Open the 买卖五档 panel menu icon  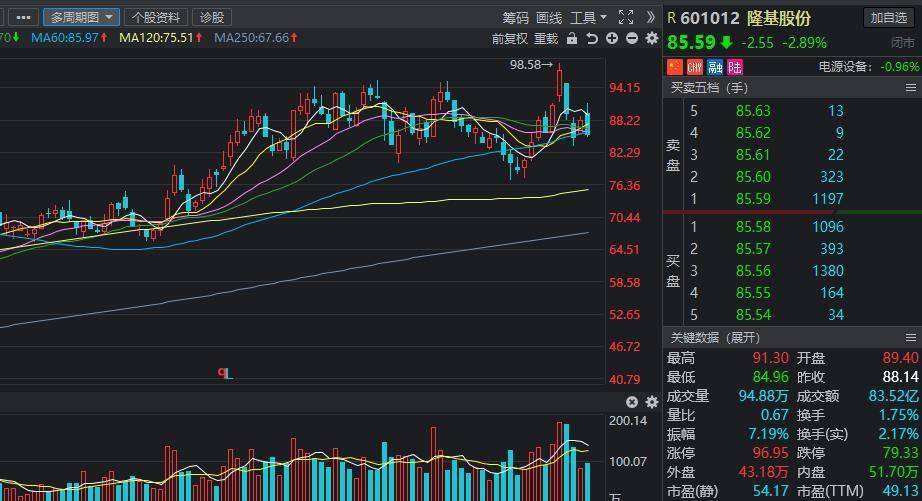[911, 88]
